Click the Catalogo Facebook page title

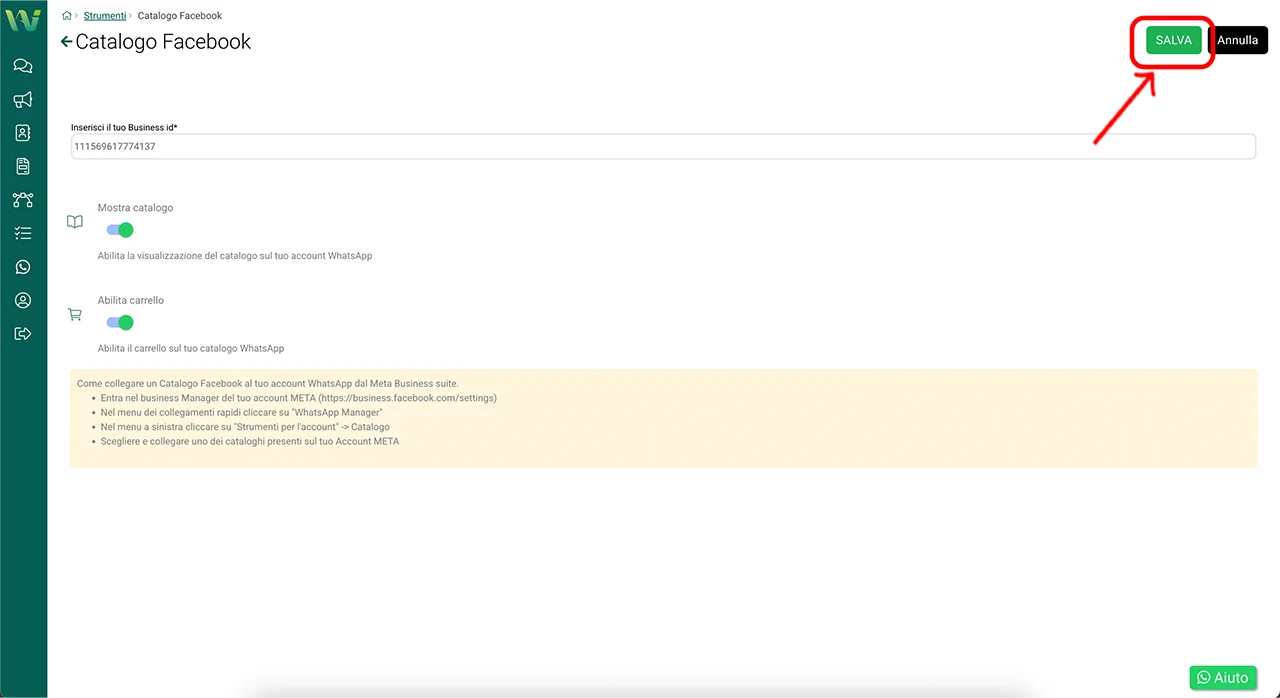pos(163,42)
